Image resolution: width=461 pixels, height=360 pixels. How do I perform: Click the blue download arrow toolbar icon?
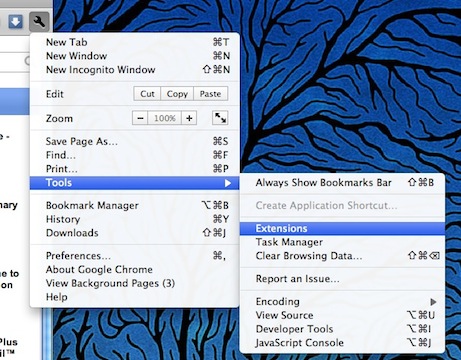[15, 22]
